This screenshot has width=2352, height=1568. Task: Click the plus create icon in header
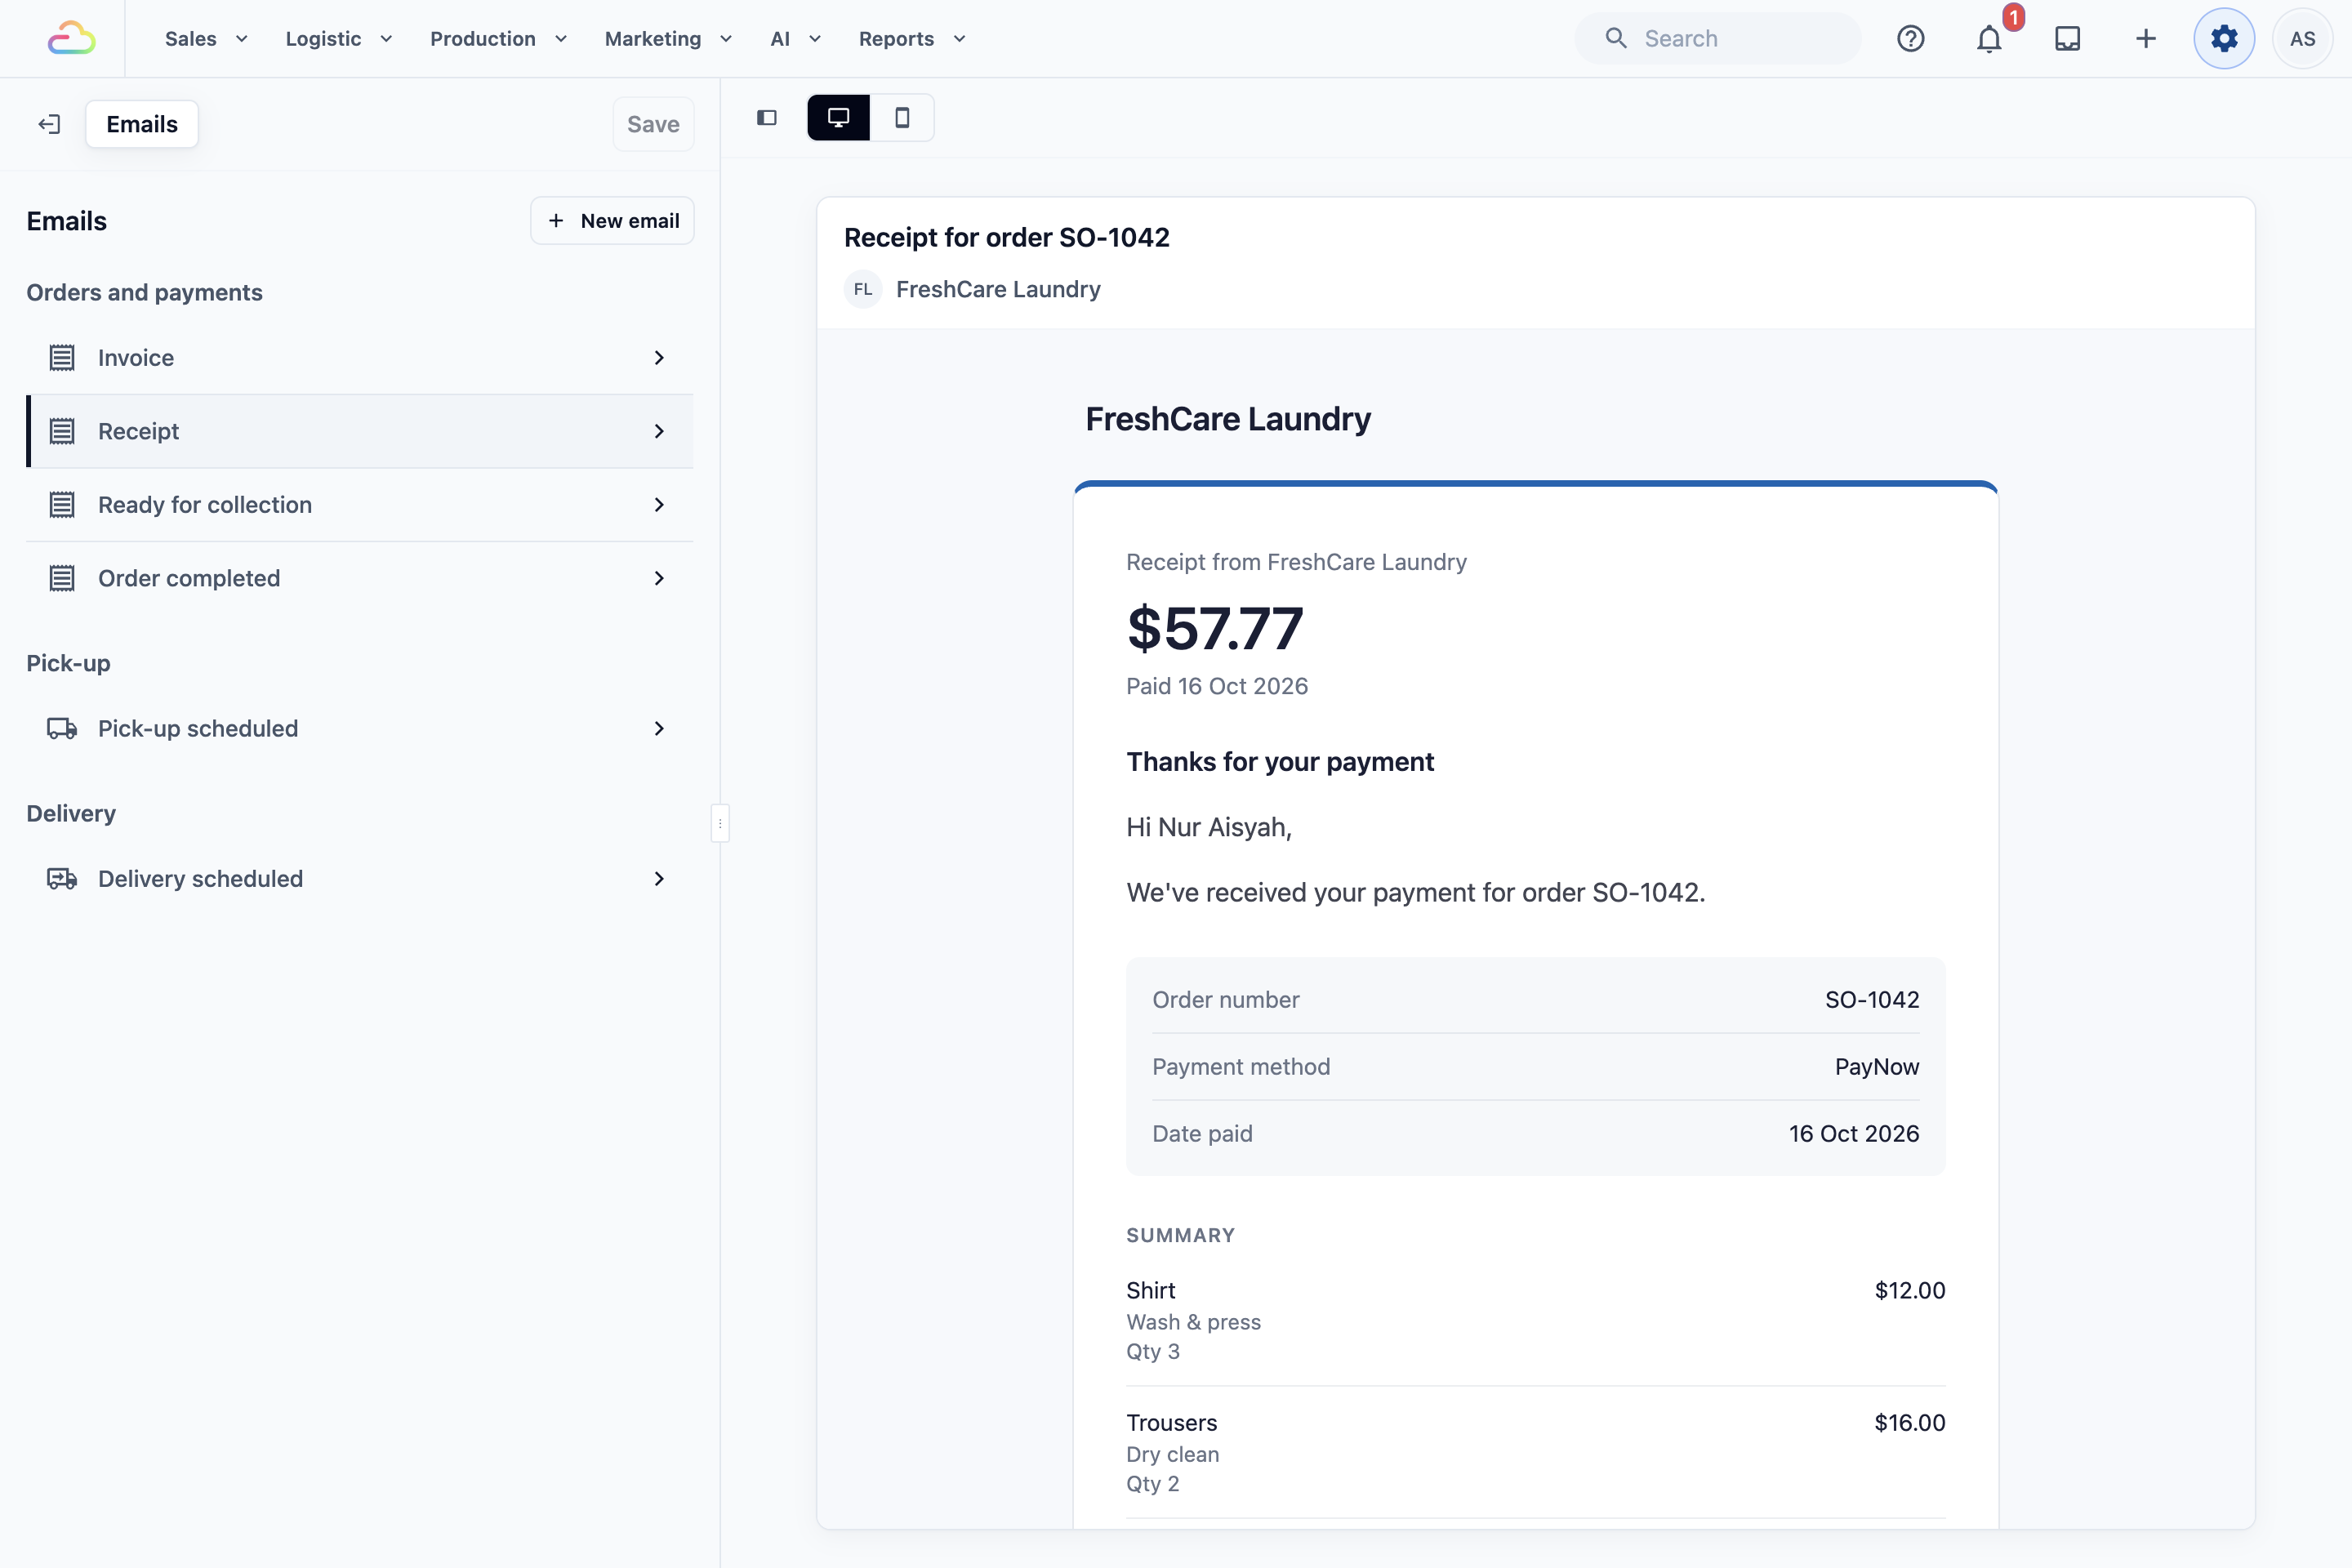[2145, 38]
